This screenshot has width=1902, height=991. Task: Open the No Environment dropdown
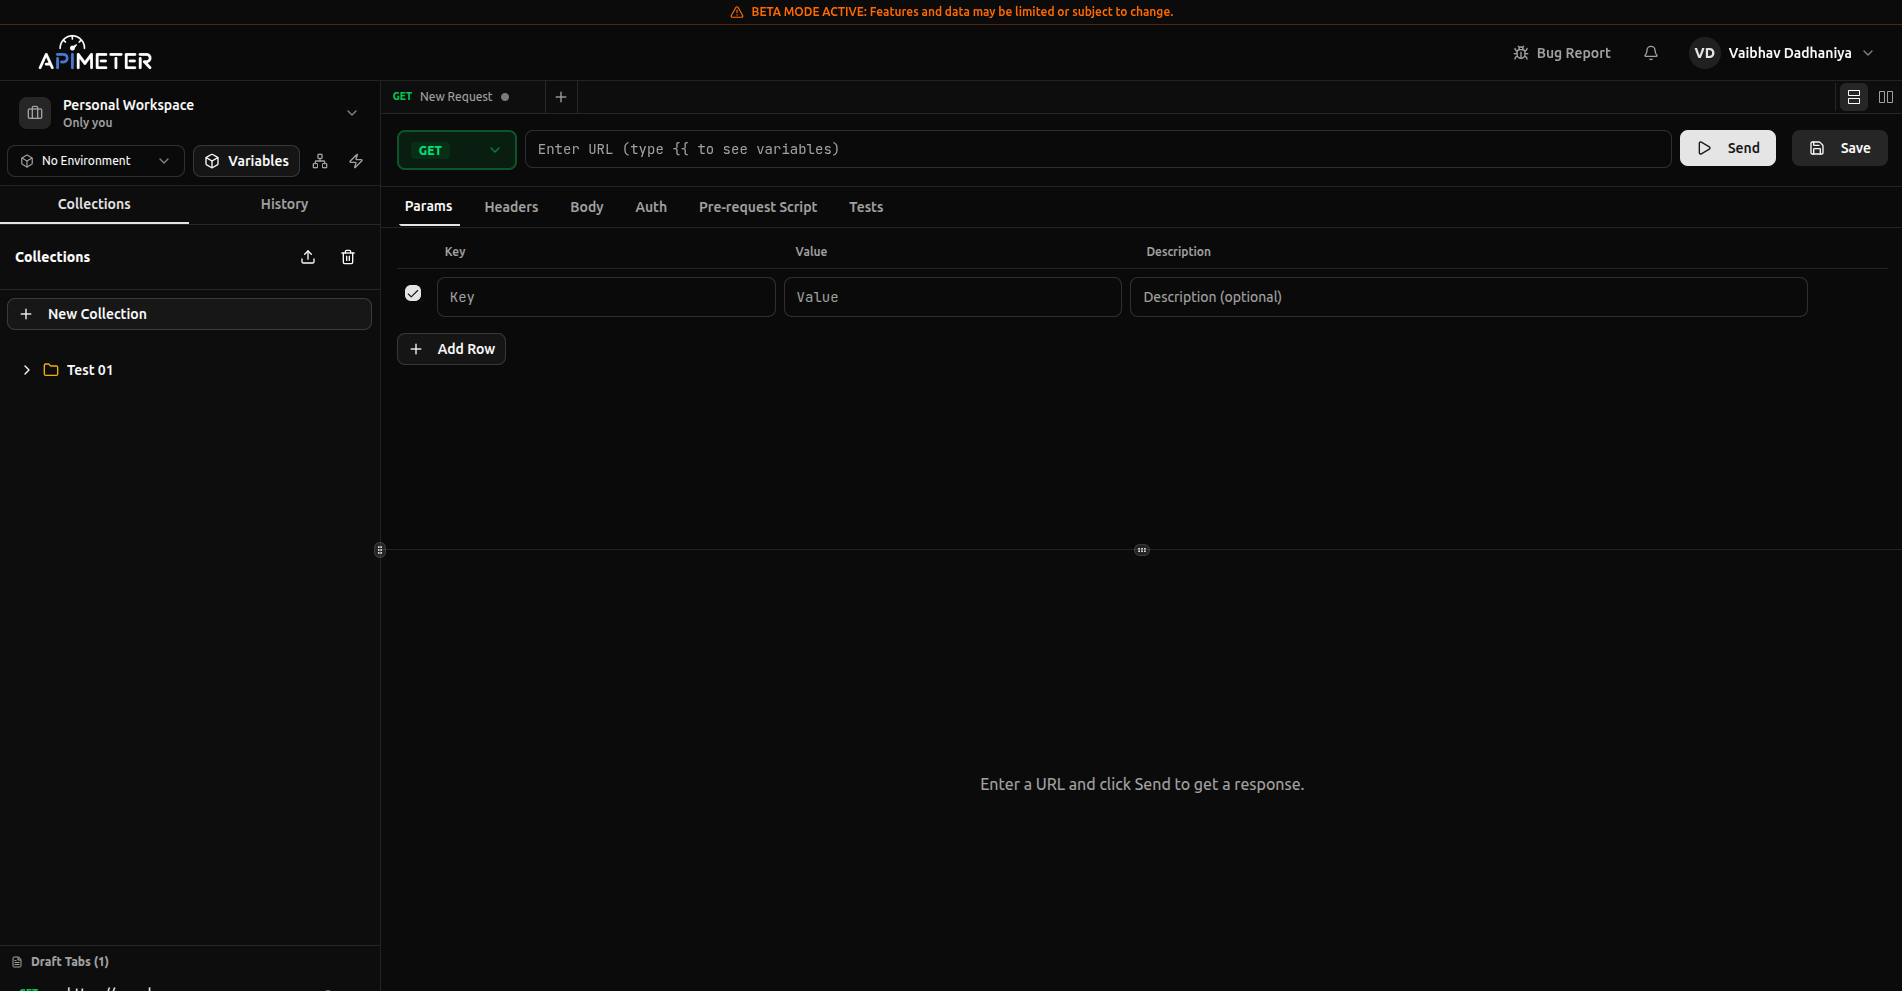(x=95, y=160)
